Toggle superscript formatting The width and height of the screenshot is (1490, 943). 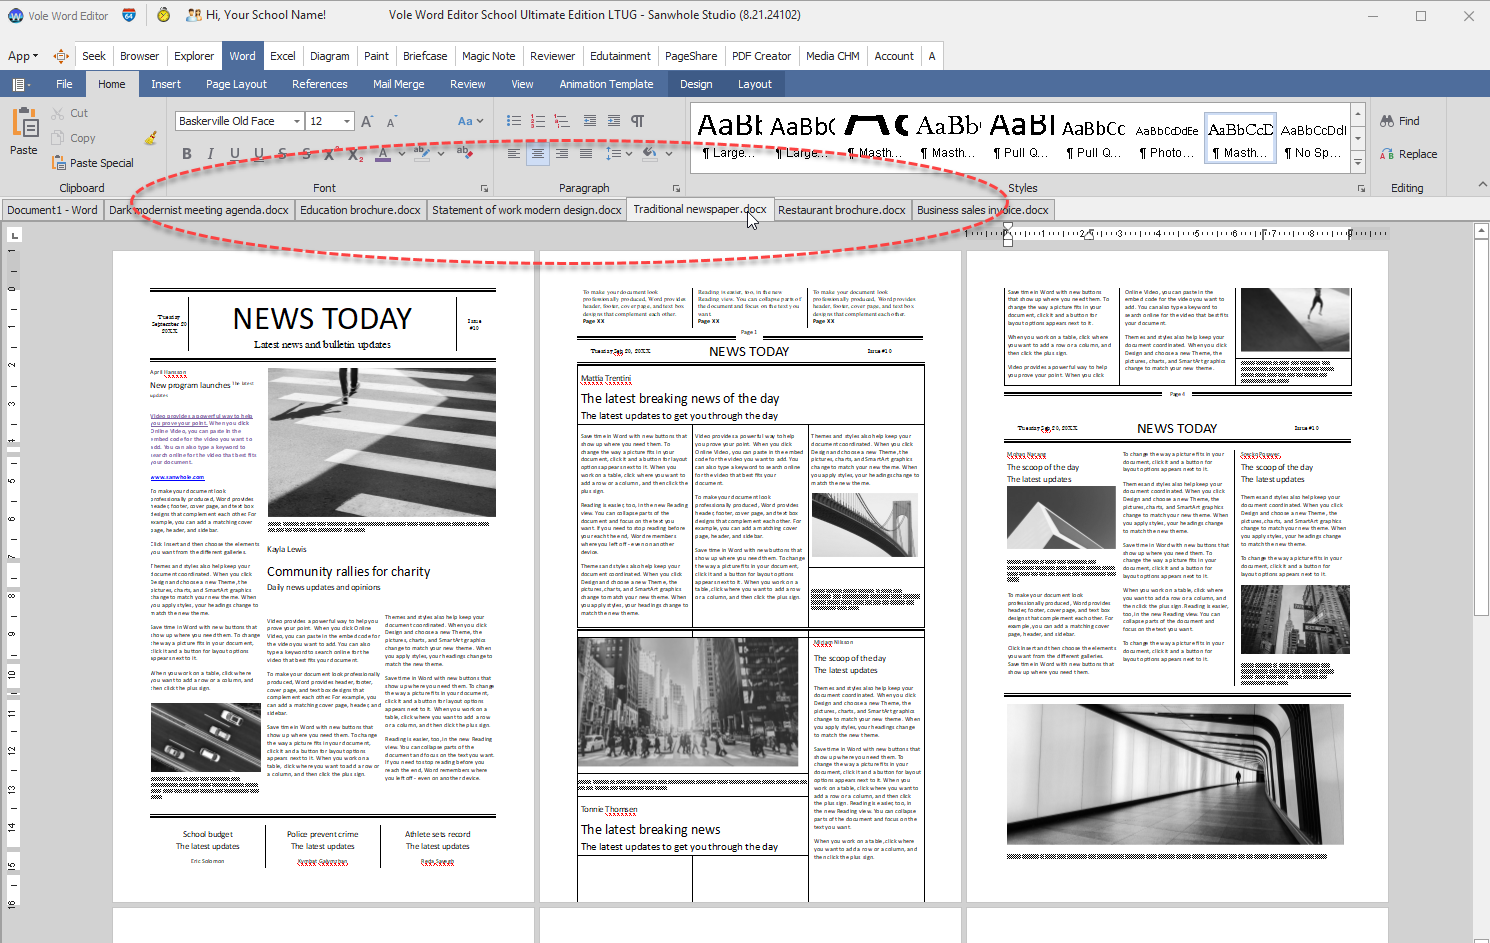point(330,153)
